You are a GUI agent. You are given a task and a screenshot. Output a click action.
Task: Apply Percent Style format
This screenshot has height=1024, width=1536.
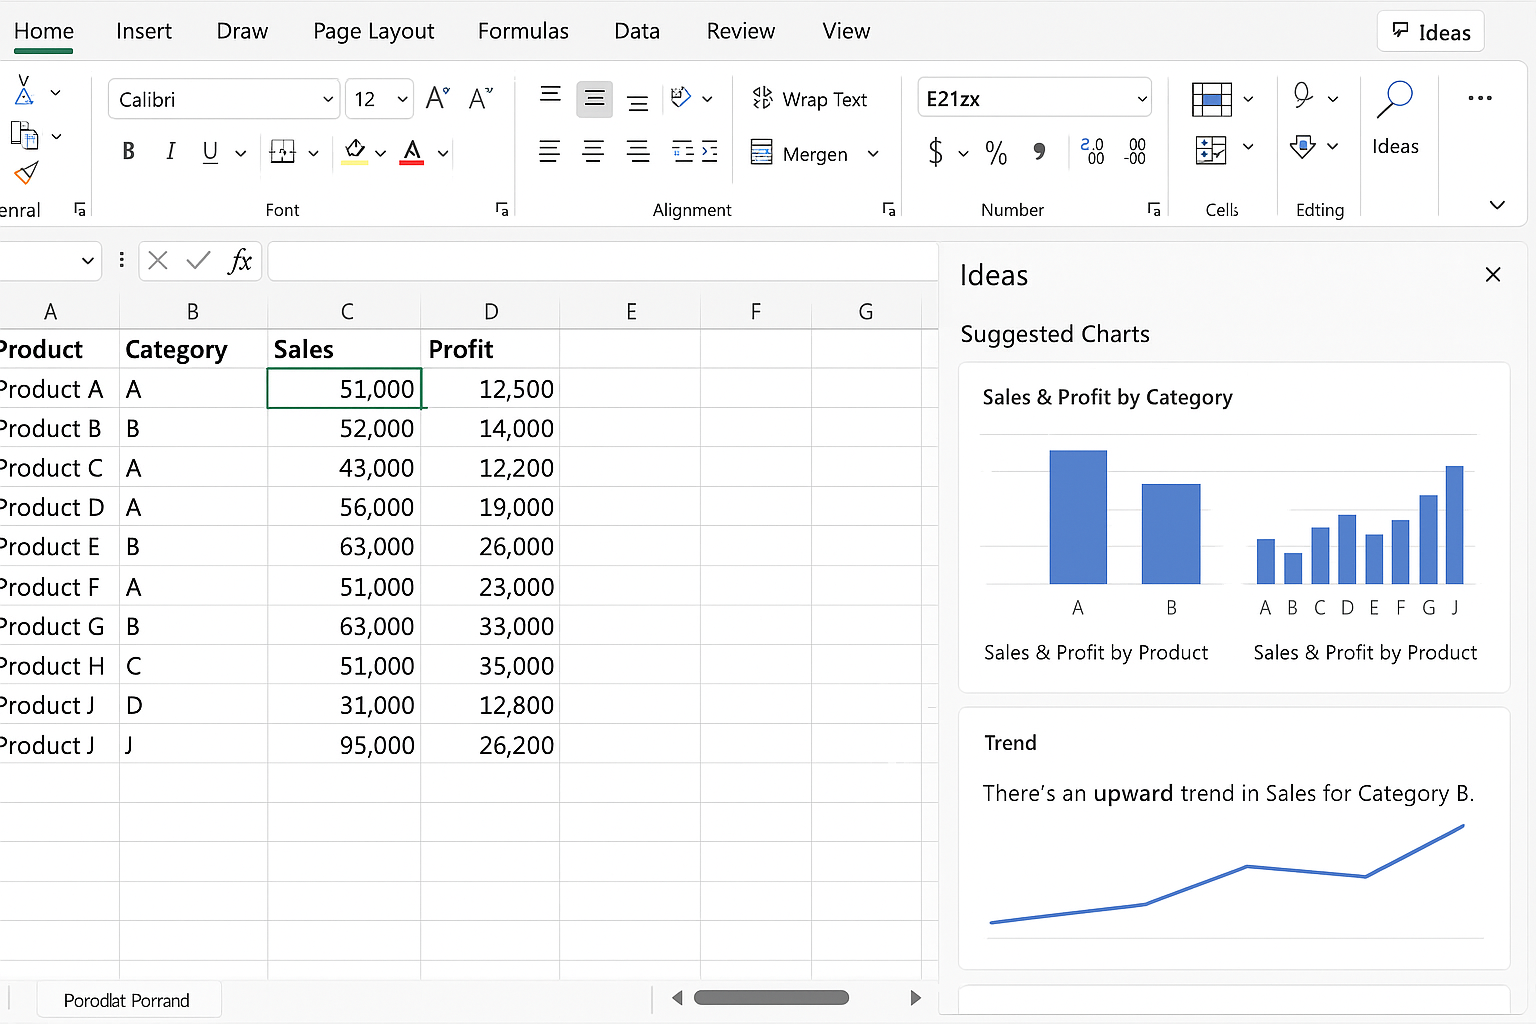point(996,152)
